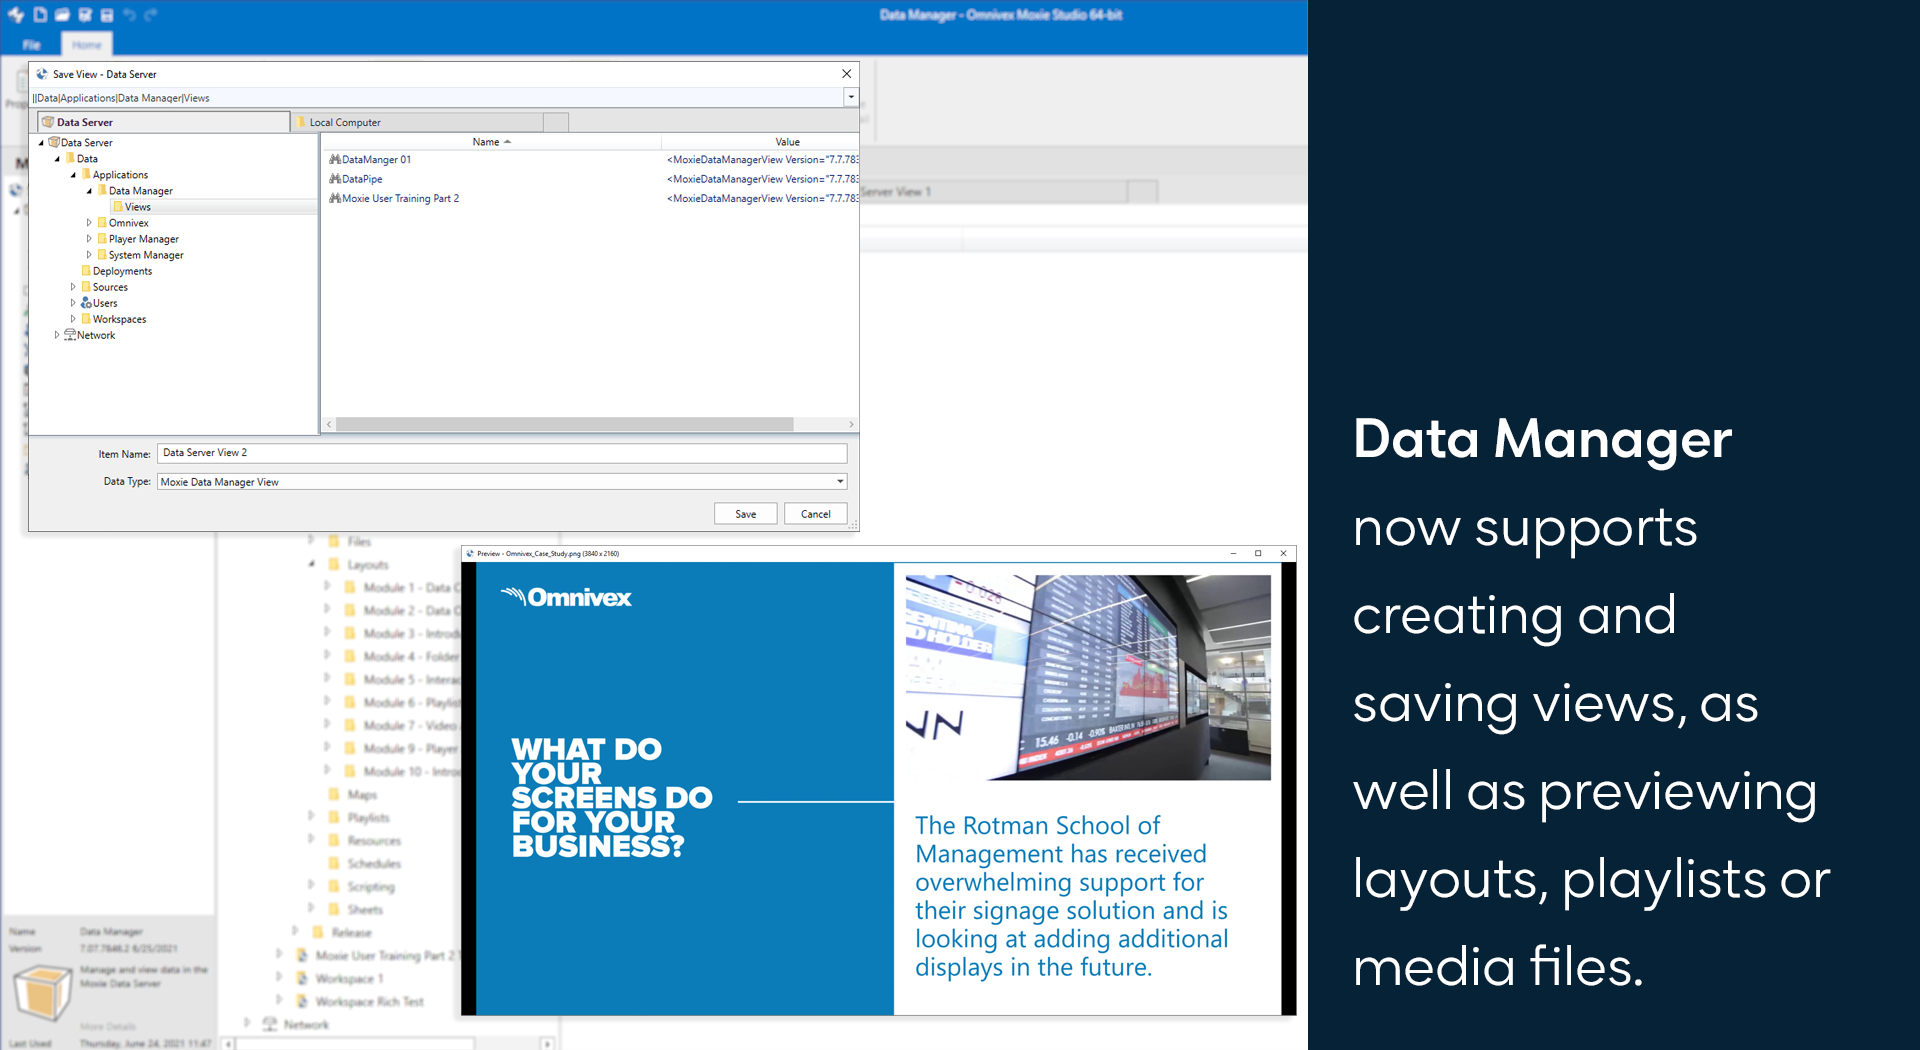
Task: Expand the Workspaces node
Action: 73,319
